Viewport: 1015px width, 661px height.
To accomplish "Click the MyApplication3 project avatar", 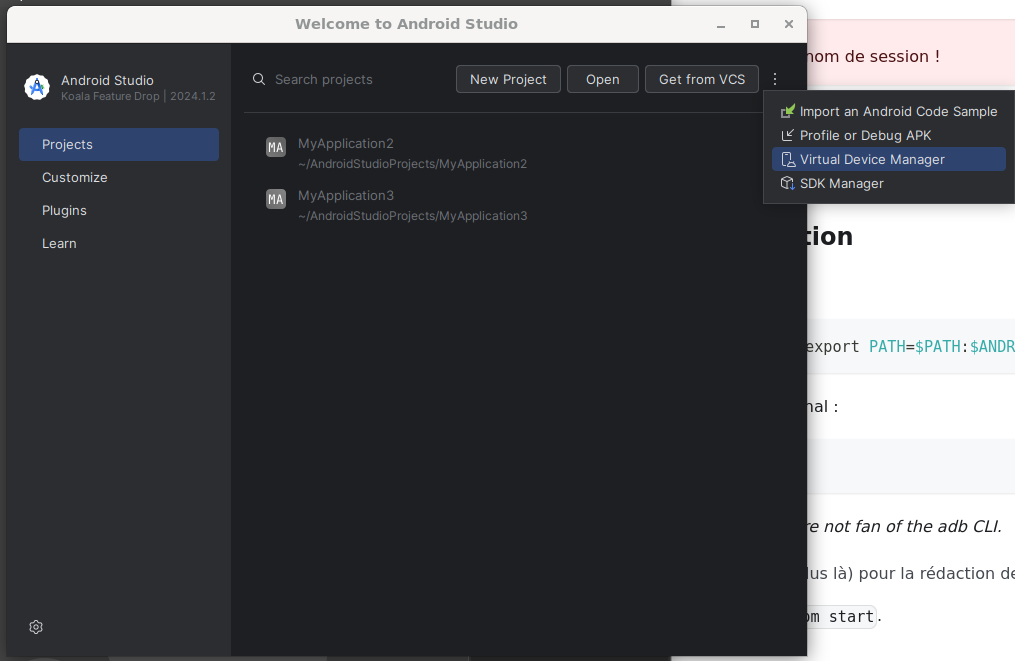I will [275, 199].
